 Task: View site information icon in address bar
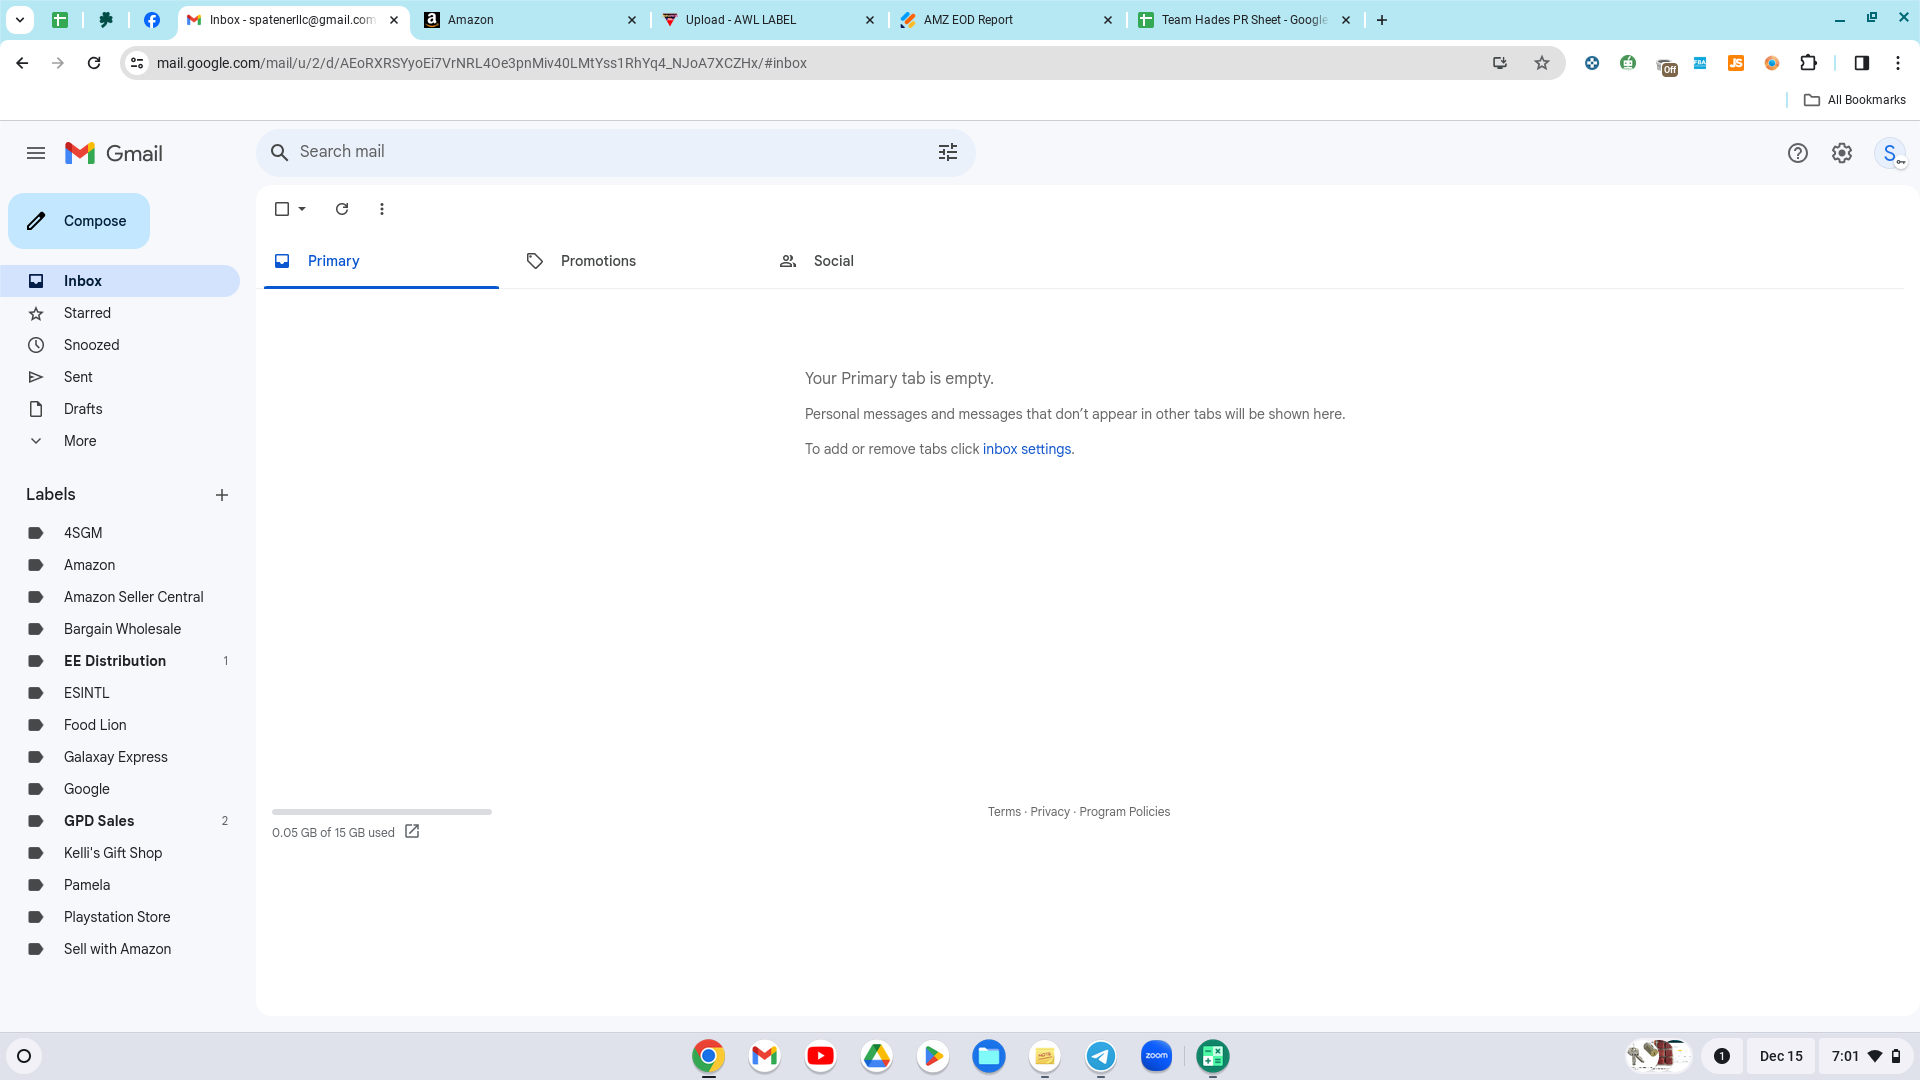point(137,63)
